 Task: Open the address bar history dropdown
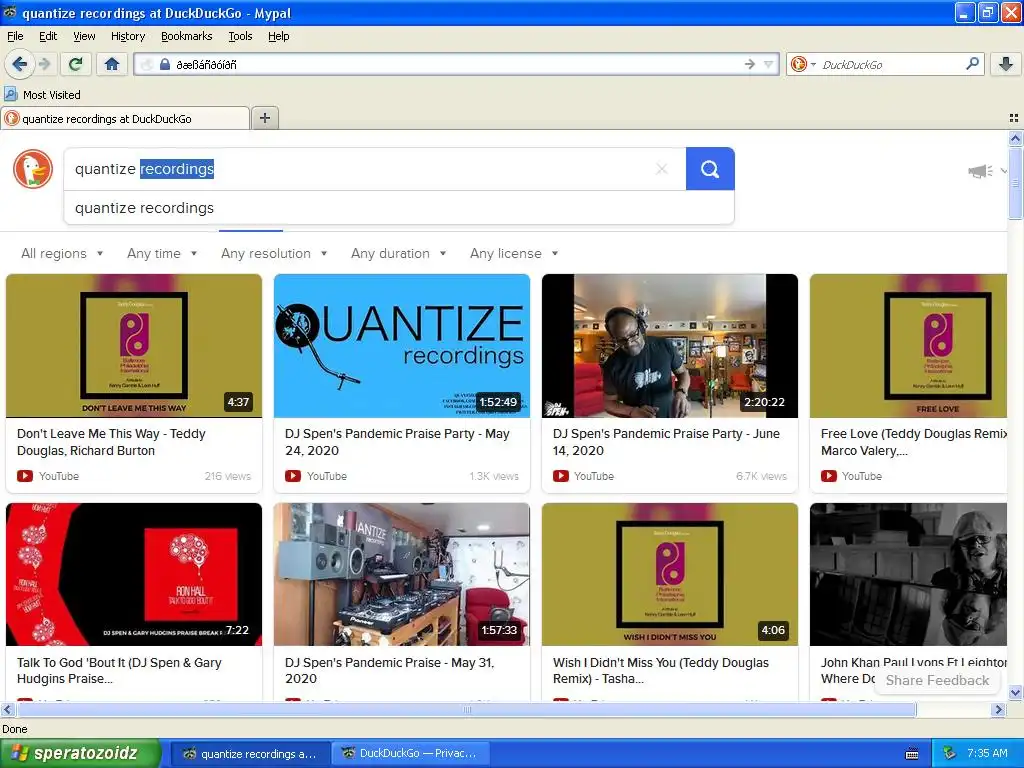coord(769,64)
